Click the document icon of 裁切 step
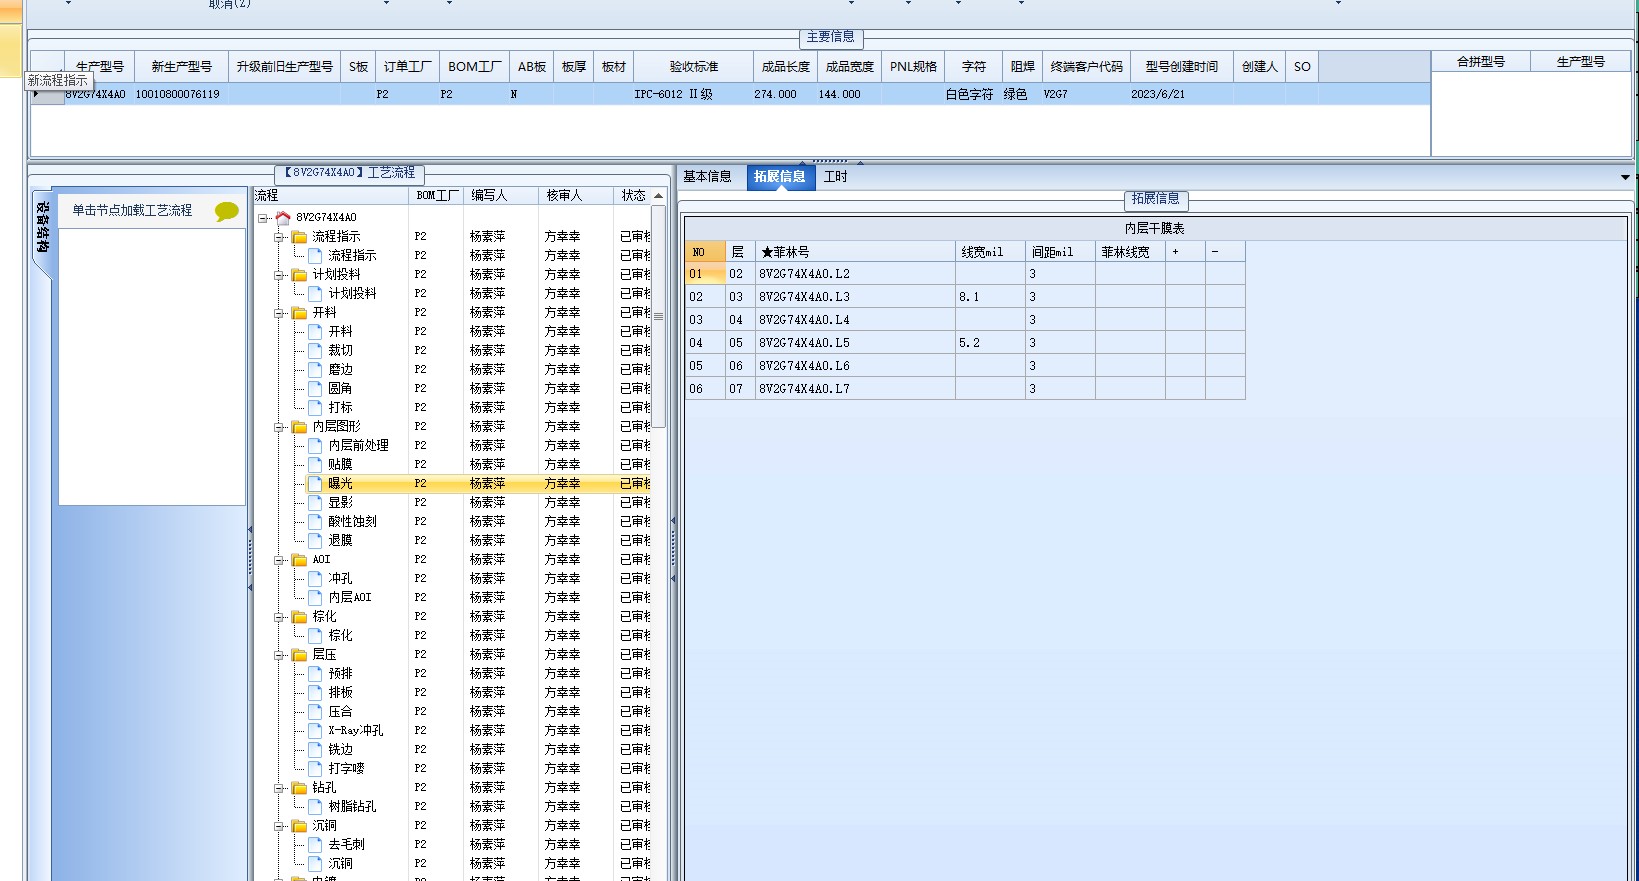 [x=315, y=350]
